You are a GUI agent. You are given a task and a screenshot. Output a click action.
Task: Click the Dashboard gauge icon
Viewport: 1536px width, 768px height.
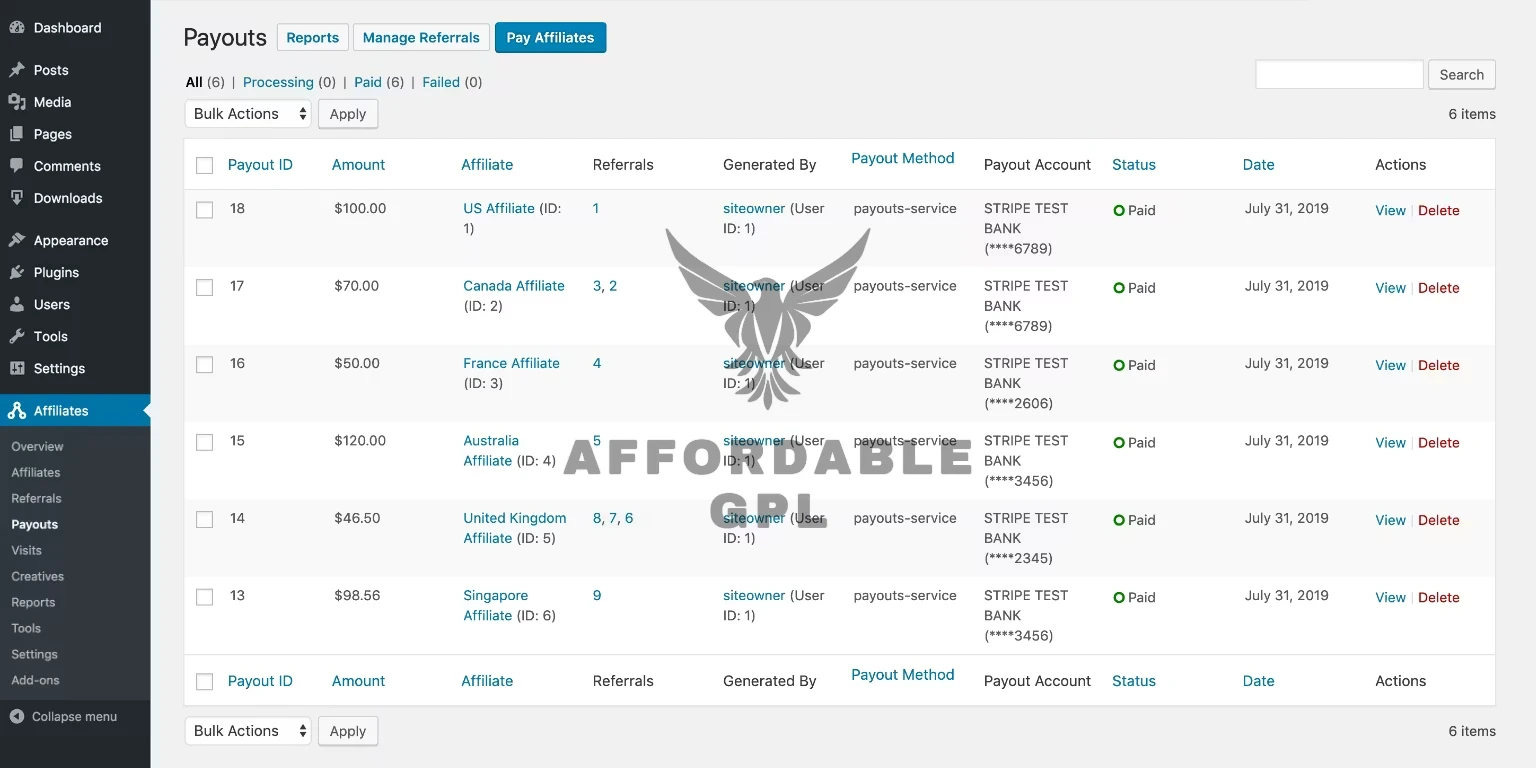tap(17, 28)
